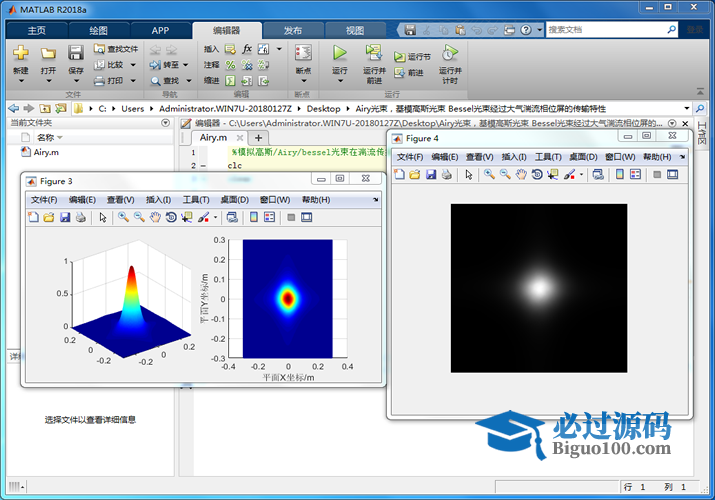Open the Run (运行) dropdown arrow
This screenshot has width=715, height=500.
pos(340,81)
